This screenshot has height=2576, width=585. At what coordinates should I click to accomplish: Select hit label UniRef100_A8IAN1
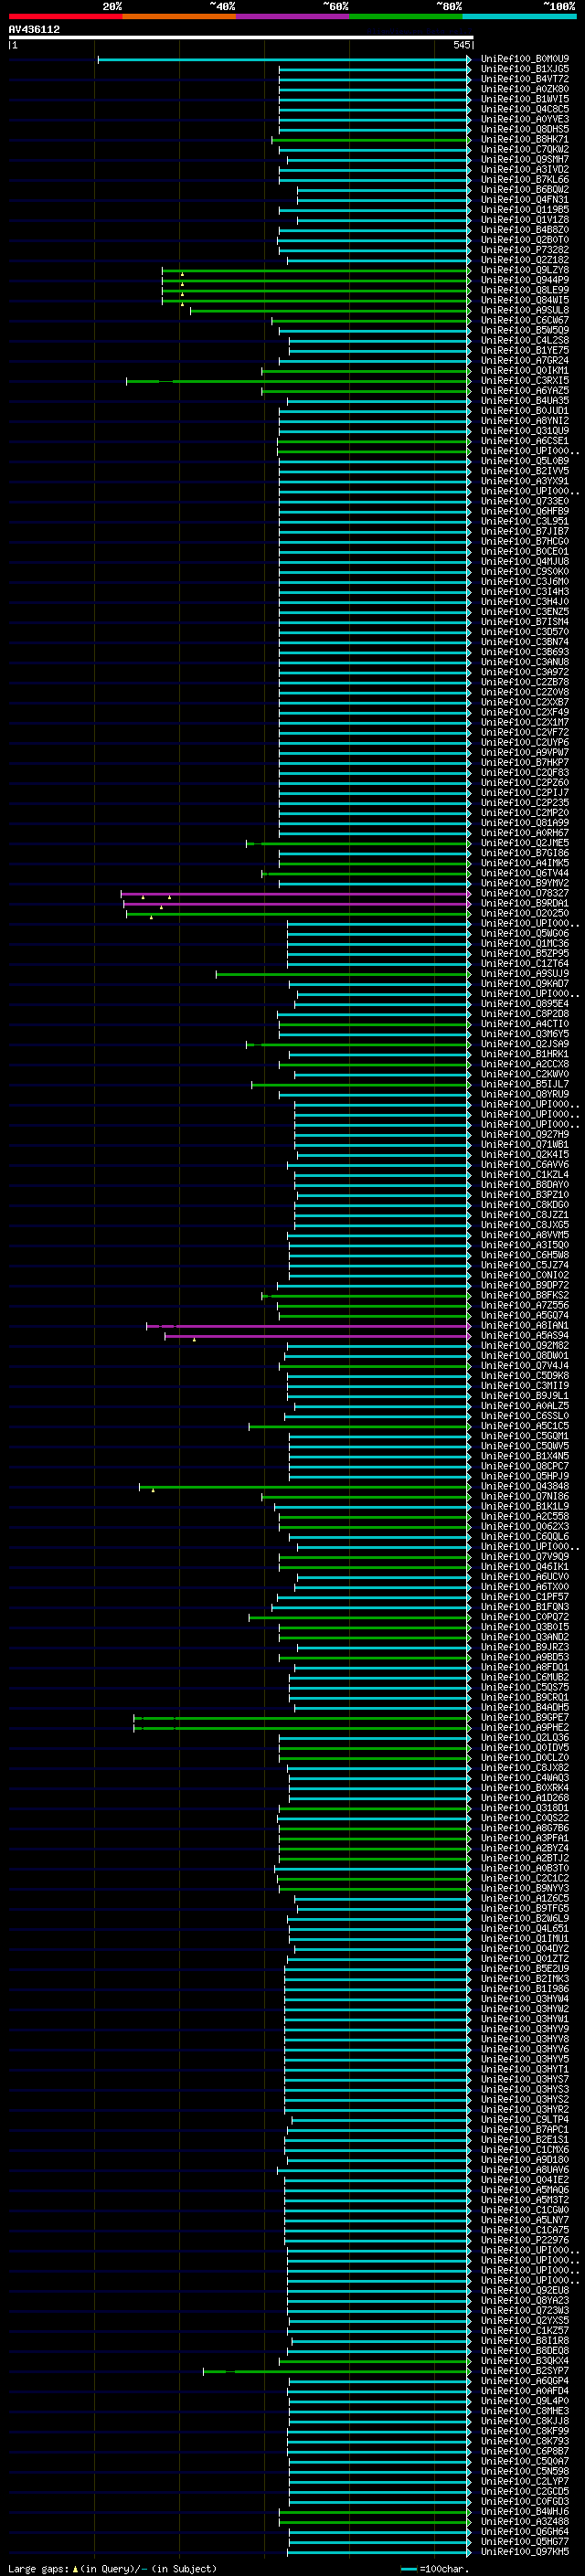[x=524, y=1326]
